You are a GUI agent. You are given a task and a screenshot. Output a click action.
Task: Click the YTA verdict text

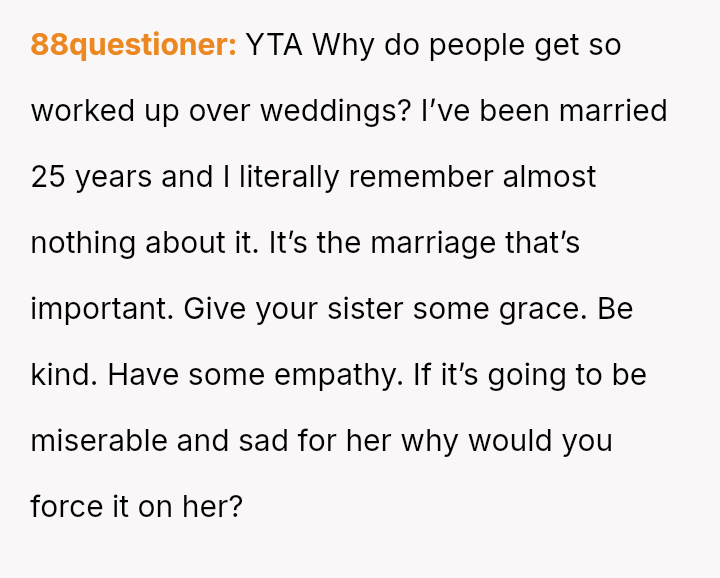click(x=274, y=45)
